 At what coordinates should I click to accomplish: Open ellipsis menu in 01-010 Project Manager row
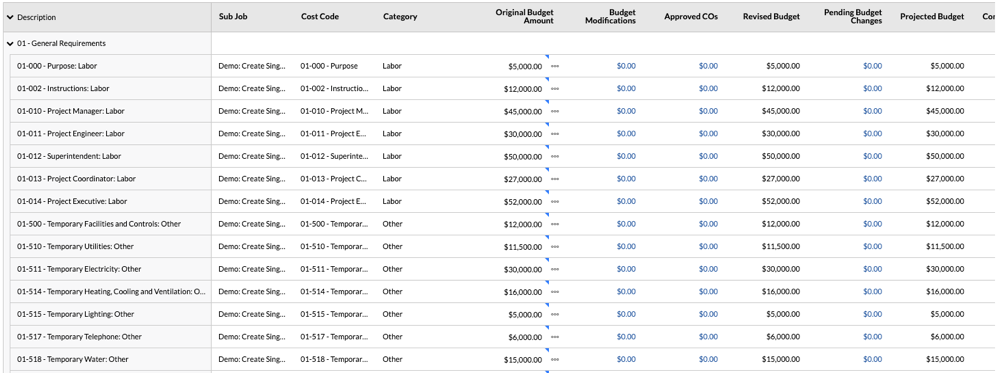pos(555,112)
